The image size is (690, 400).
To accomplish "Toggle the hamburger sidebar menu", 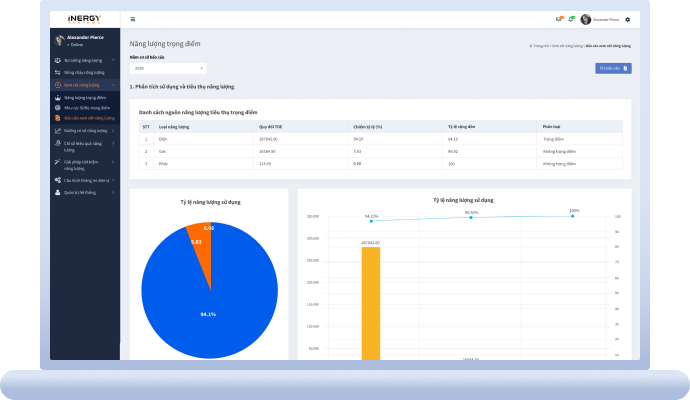I will [x=133, y=19].
